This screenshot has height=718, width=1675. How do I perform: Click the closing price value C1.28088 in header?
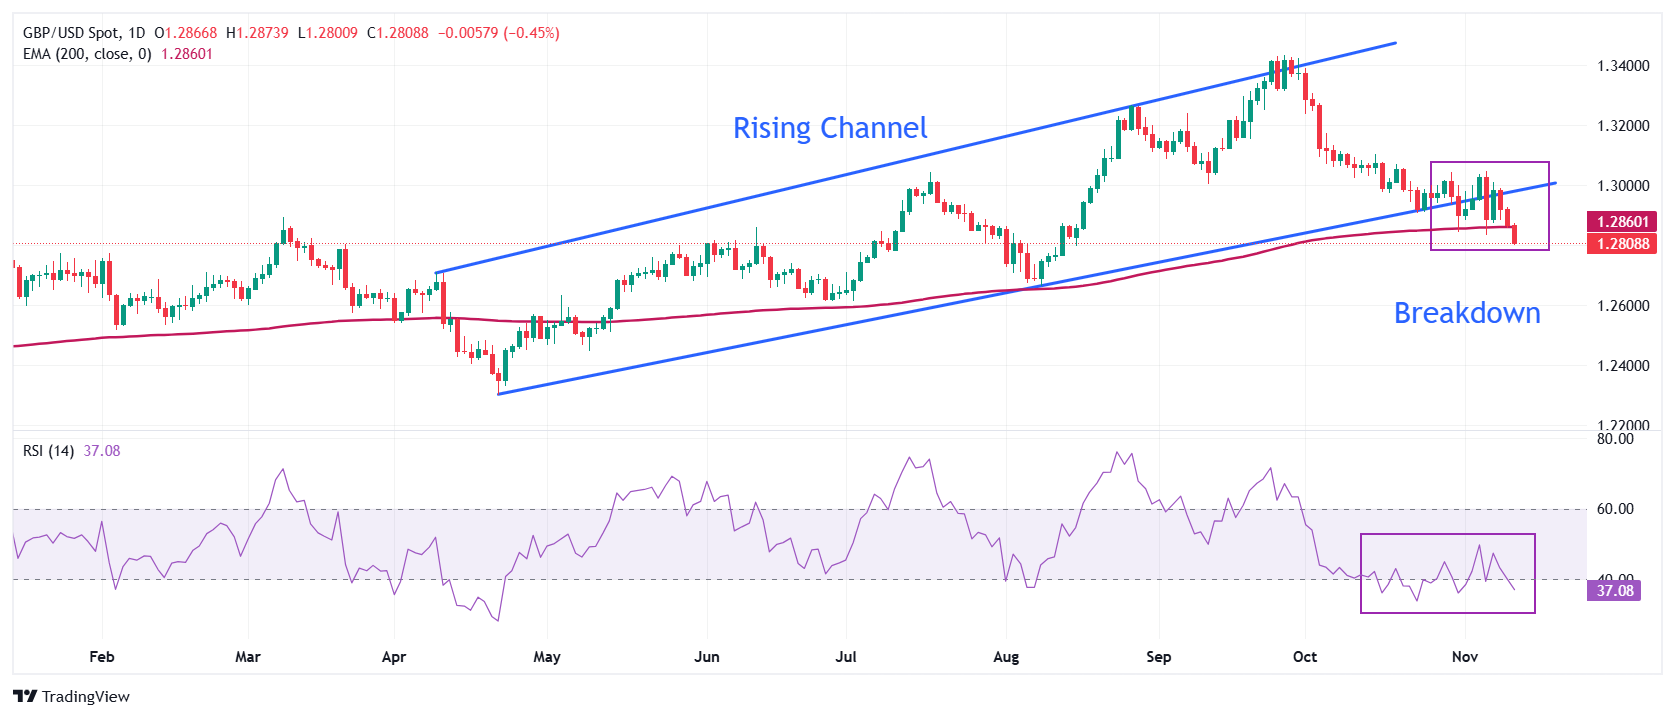tap(398, 33)
